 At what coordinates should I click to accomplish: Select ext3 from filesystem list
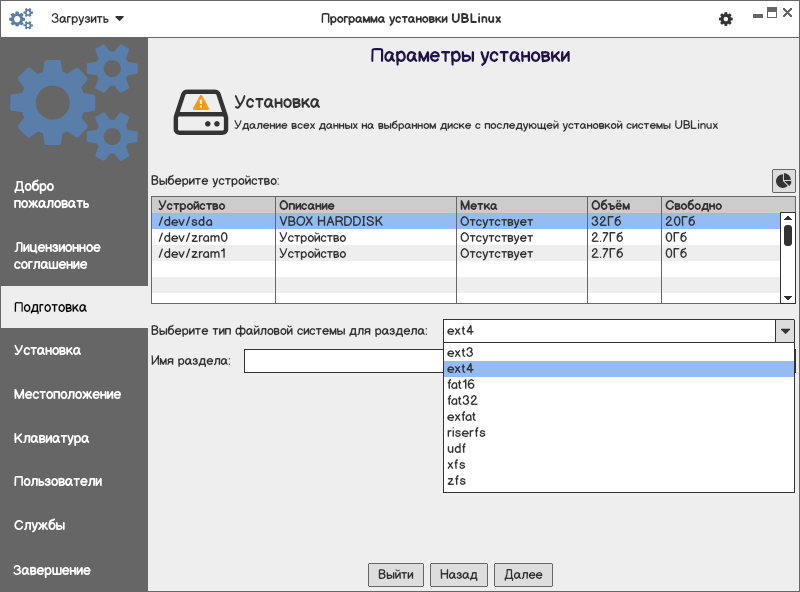[460, 353]
